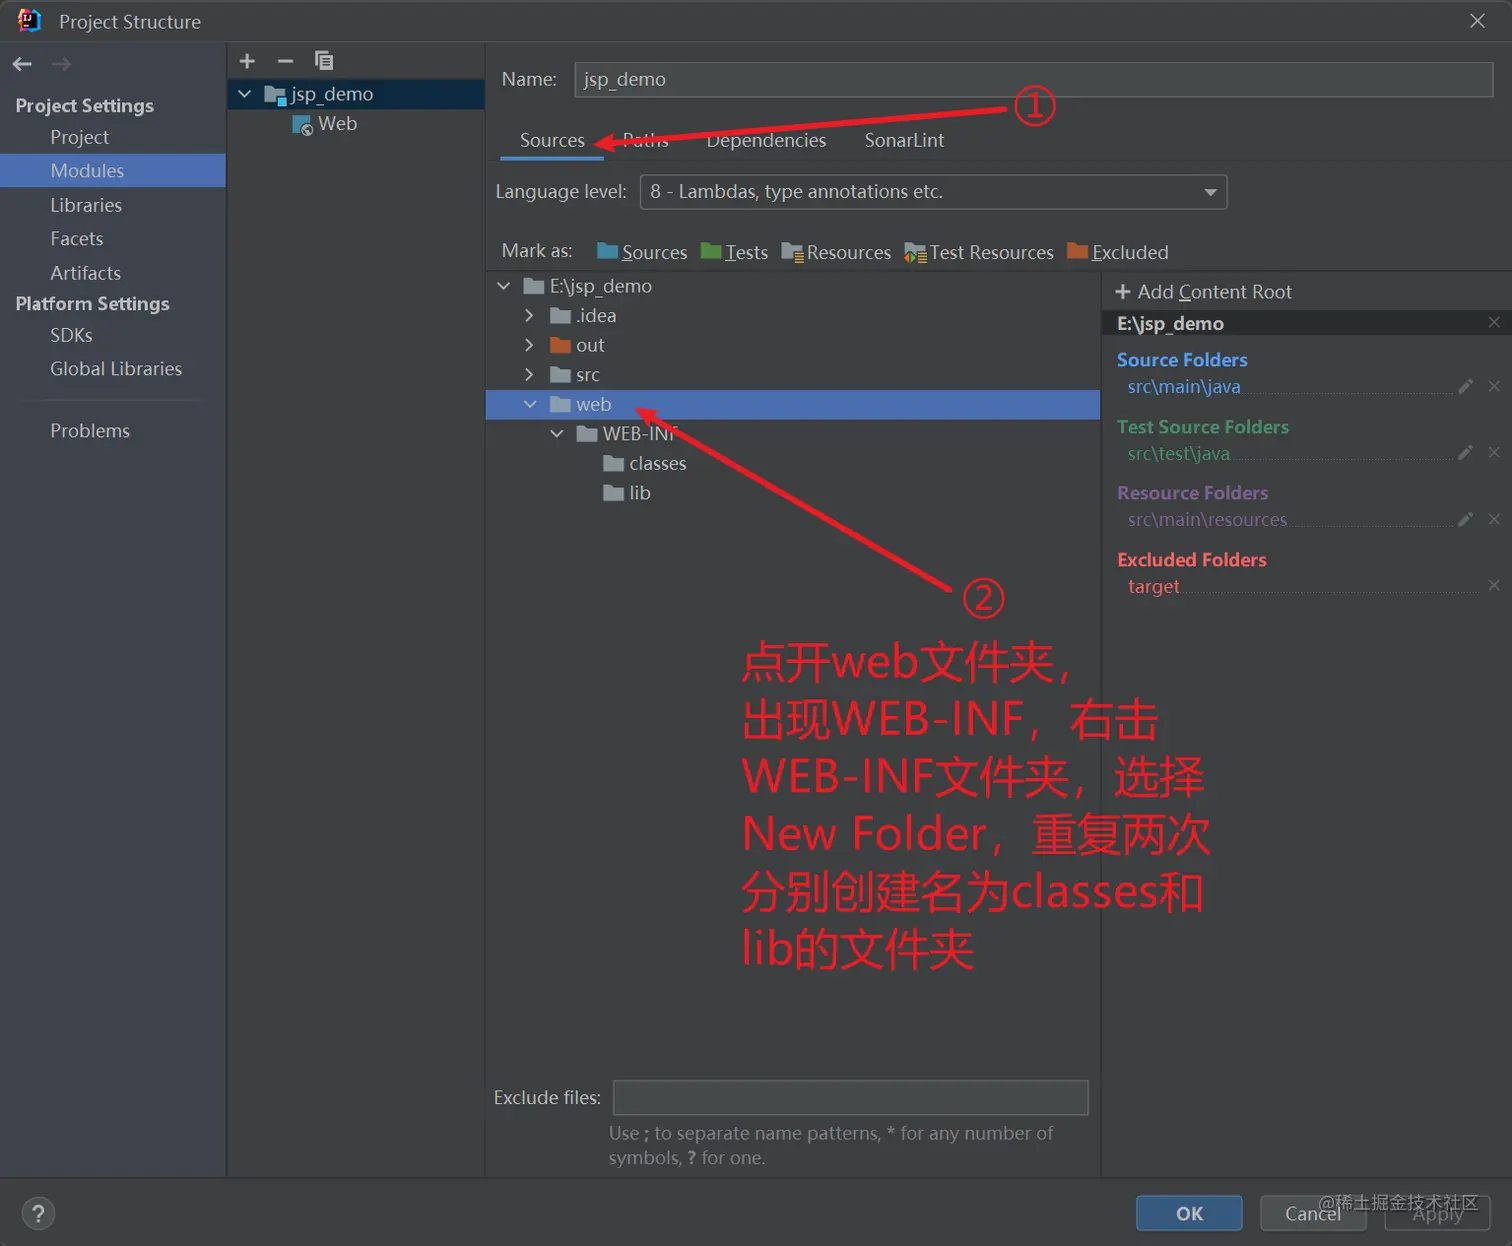This screenshot has height=1246, width=1512.
Task: Mark folder as Sources
Action: coord(642,252)
